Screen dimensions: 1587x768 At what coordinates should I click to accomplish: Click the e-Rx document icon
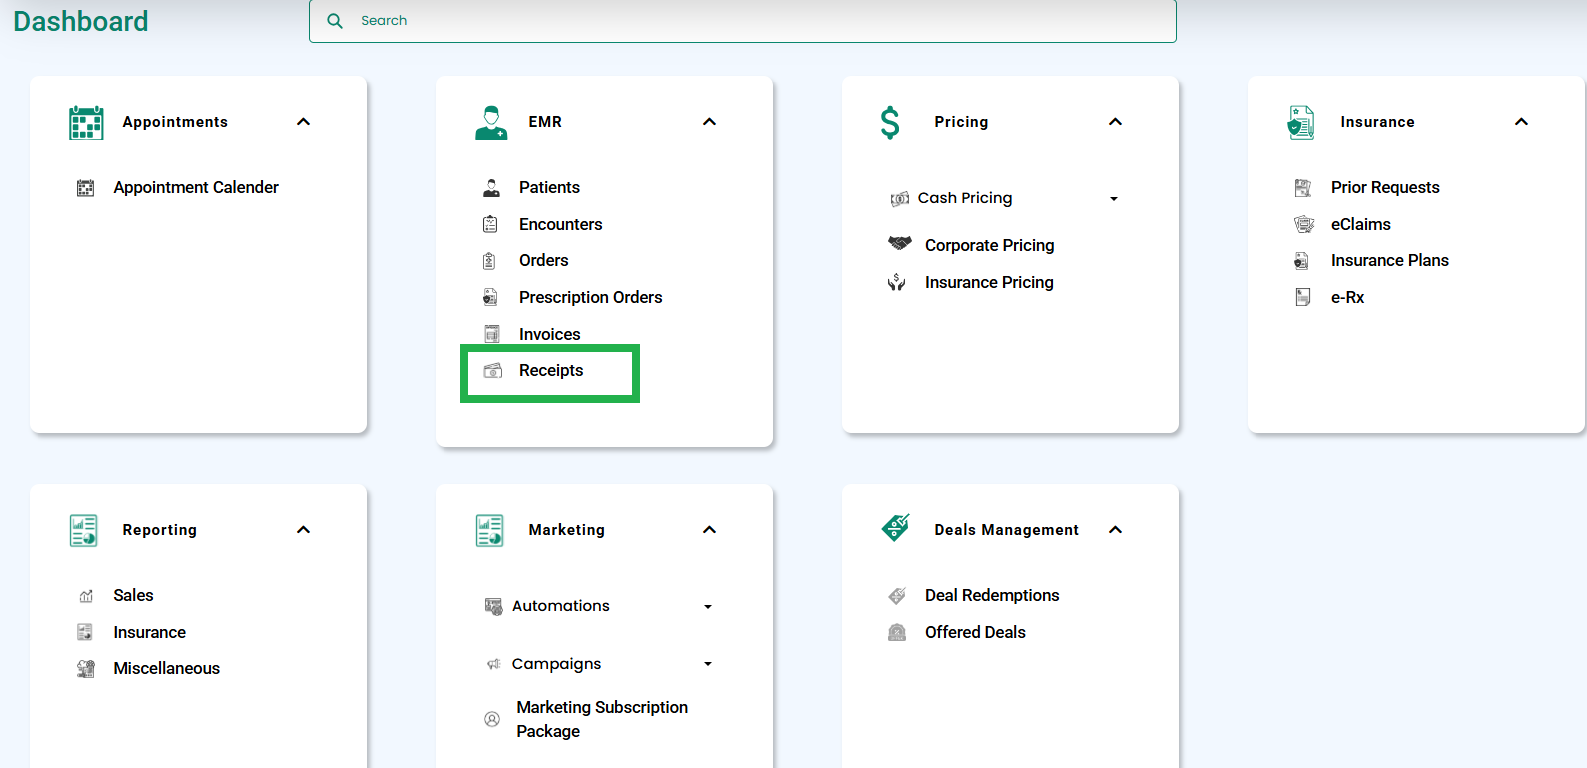click(x=1303, y=297)
